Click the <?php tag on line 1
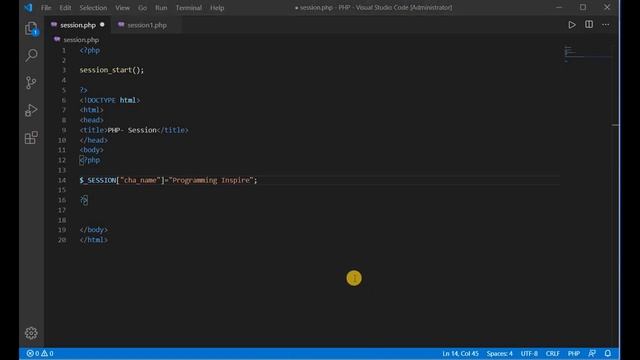This screenshot has width=640, height=360. pyautogui.click(x=90, y=50)
